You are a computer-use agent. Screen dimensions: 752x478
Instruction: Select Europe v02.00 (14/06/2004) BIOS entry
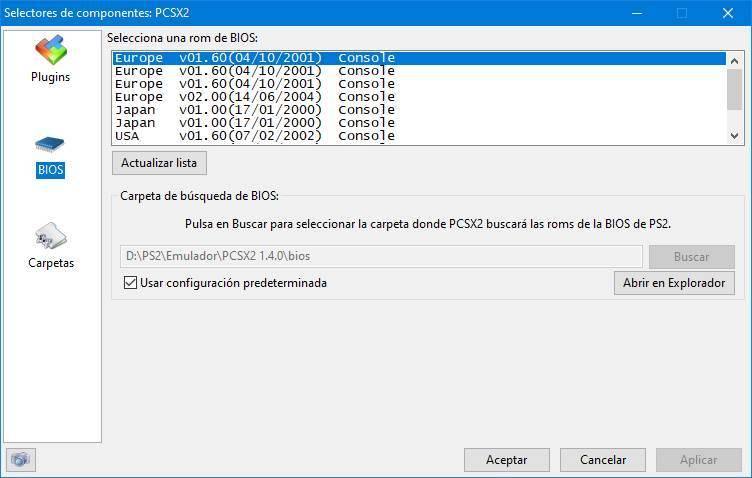(419, 97)
